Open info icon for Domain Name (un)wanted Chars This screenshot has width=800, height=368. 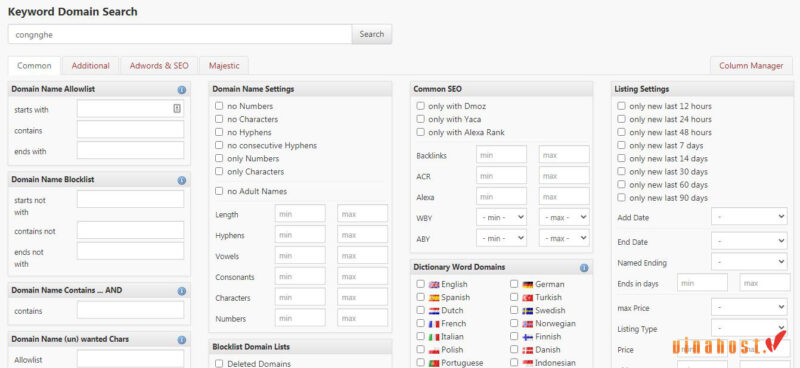pos(182,340)
